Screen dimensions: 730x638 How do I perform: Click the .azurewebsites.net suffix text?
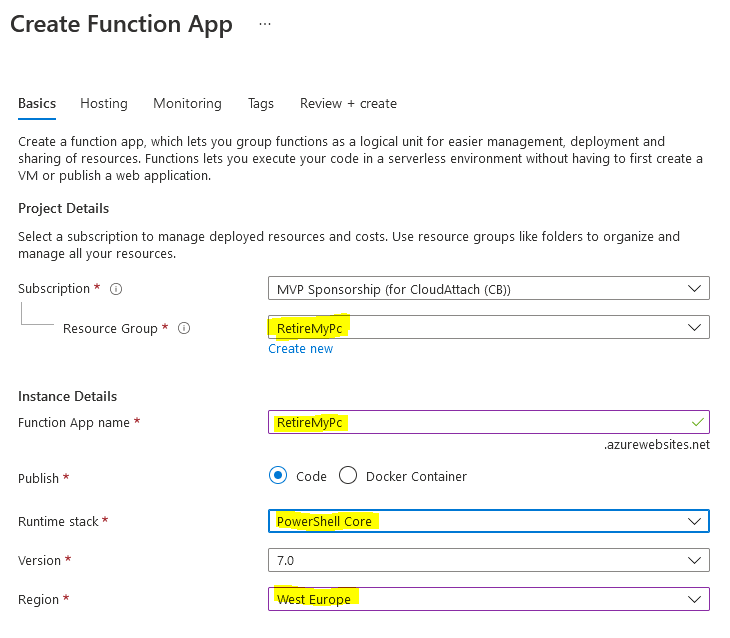(x=657, y=445)
